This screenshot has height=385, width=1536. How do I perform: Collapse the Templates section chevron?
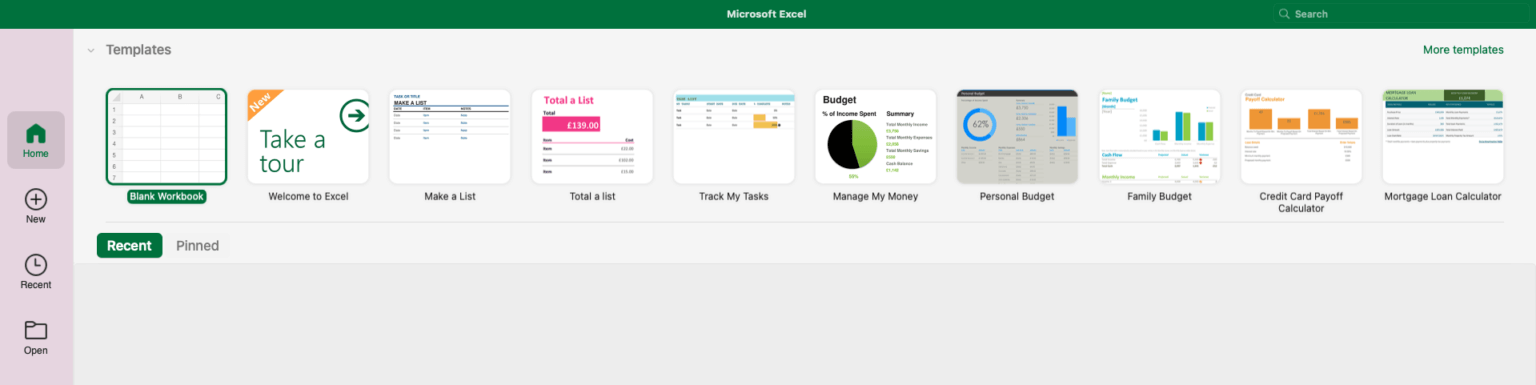[x=91, y=50]
